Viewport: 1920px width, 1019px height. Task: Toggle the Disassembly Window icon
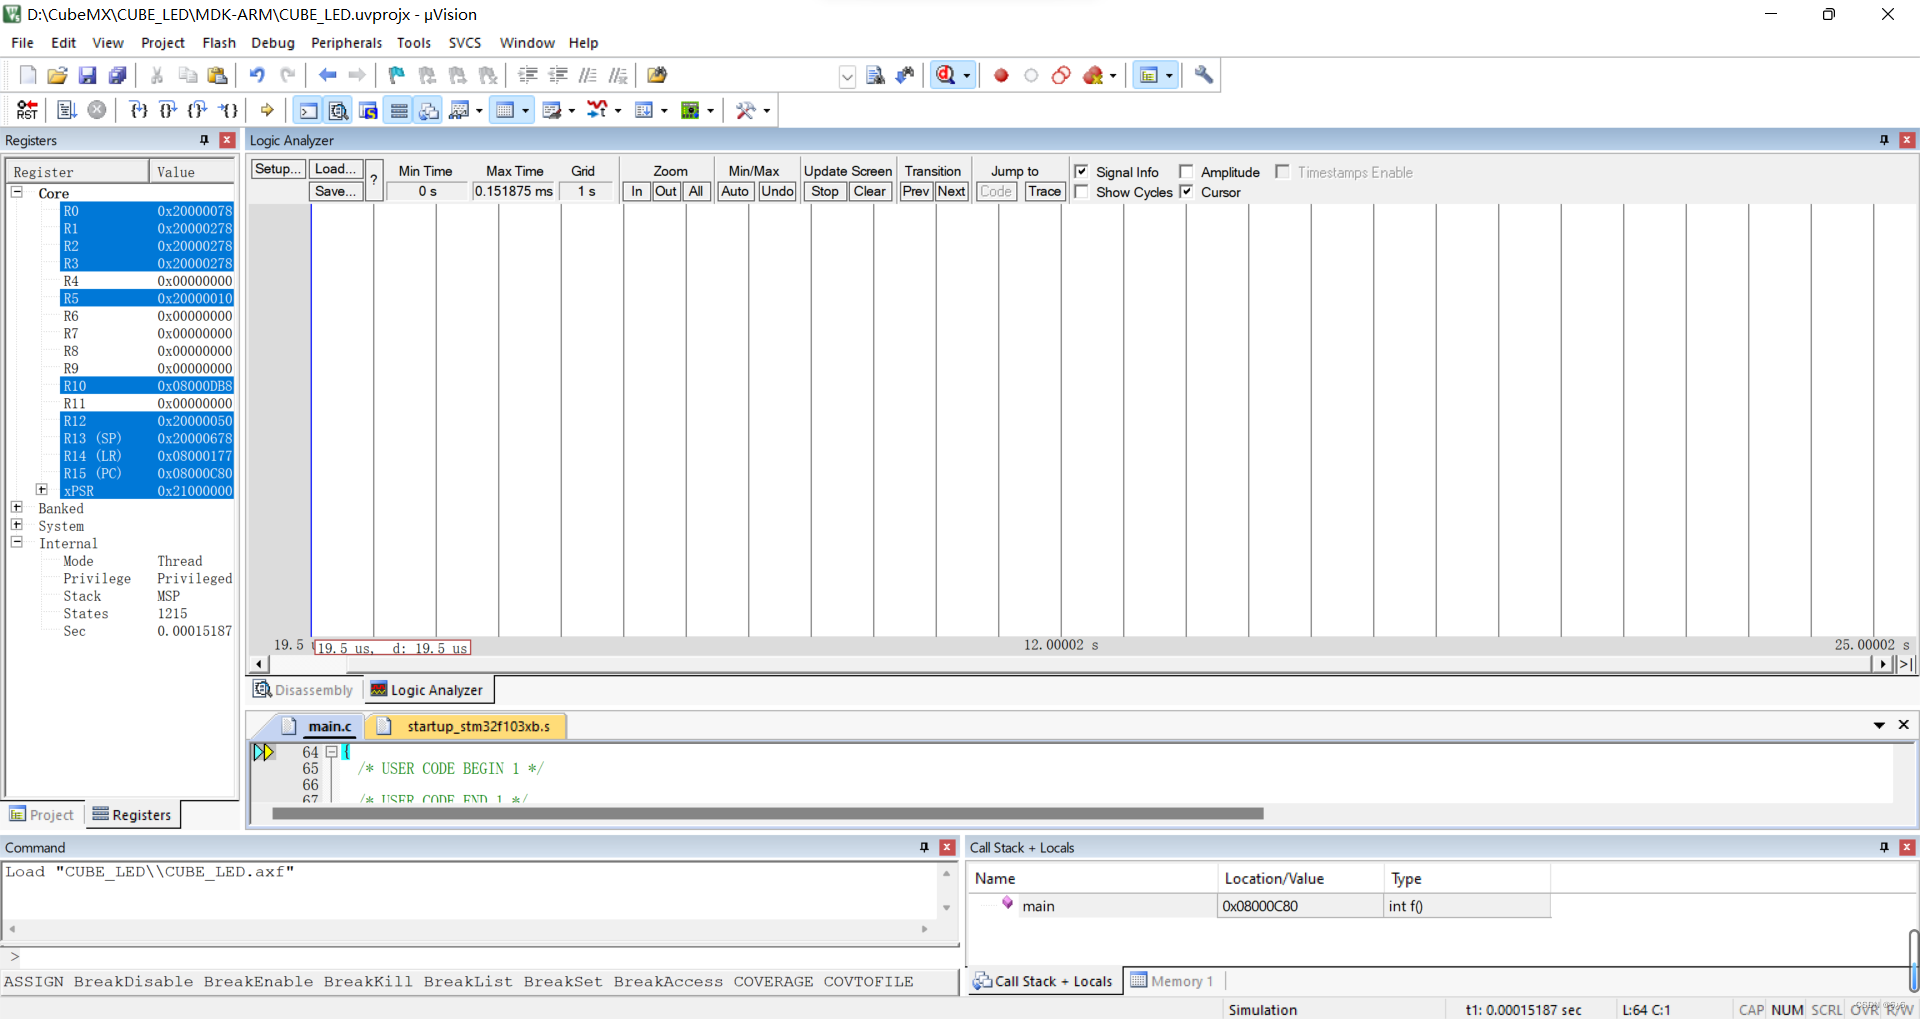pos(339,110)
